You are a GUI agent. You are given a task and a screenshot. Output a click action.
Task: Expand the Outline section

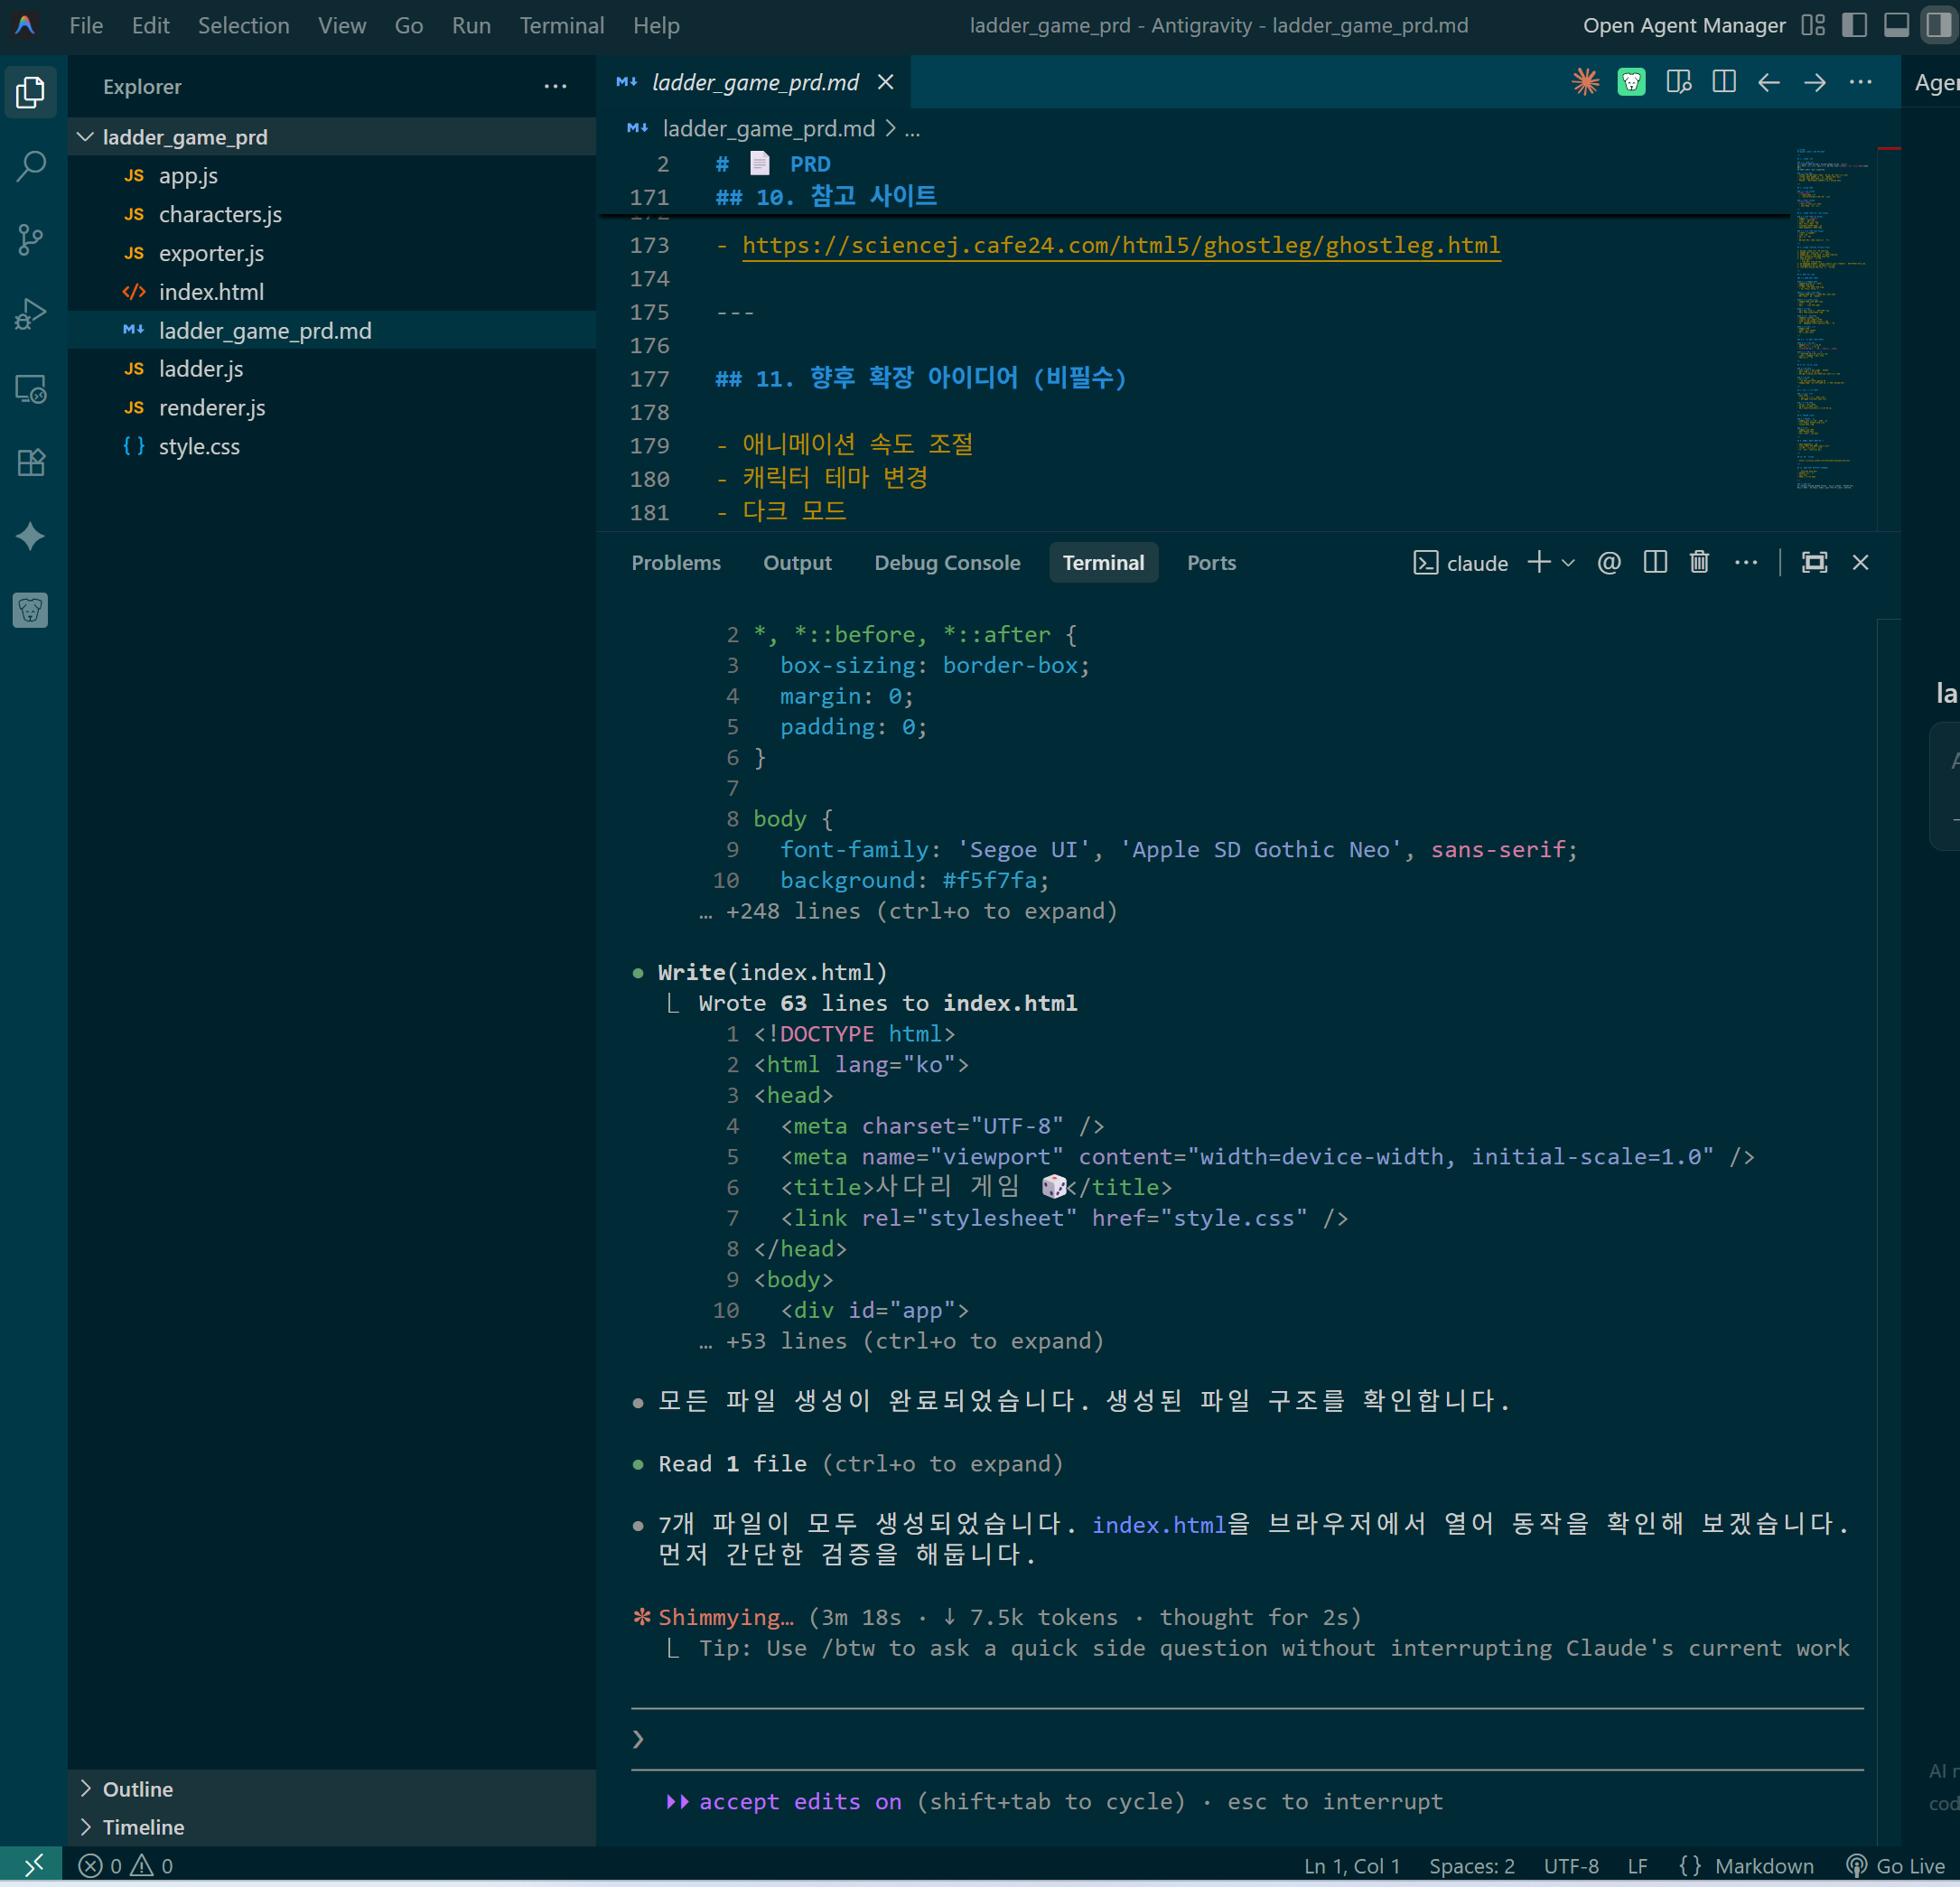click(x=137, y=1789)
